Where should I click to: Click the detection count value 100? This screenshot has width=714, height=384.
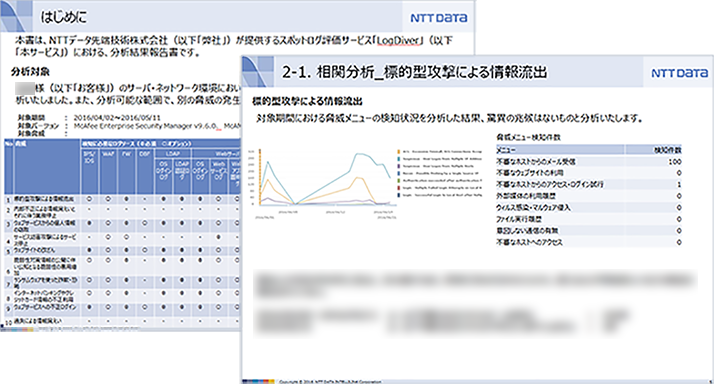coord(675,162)
